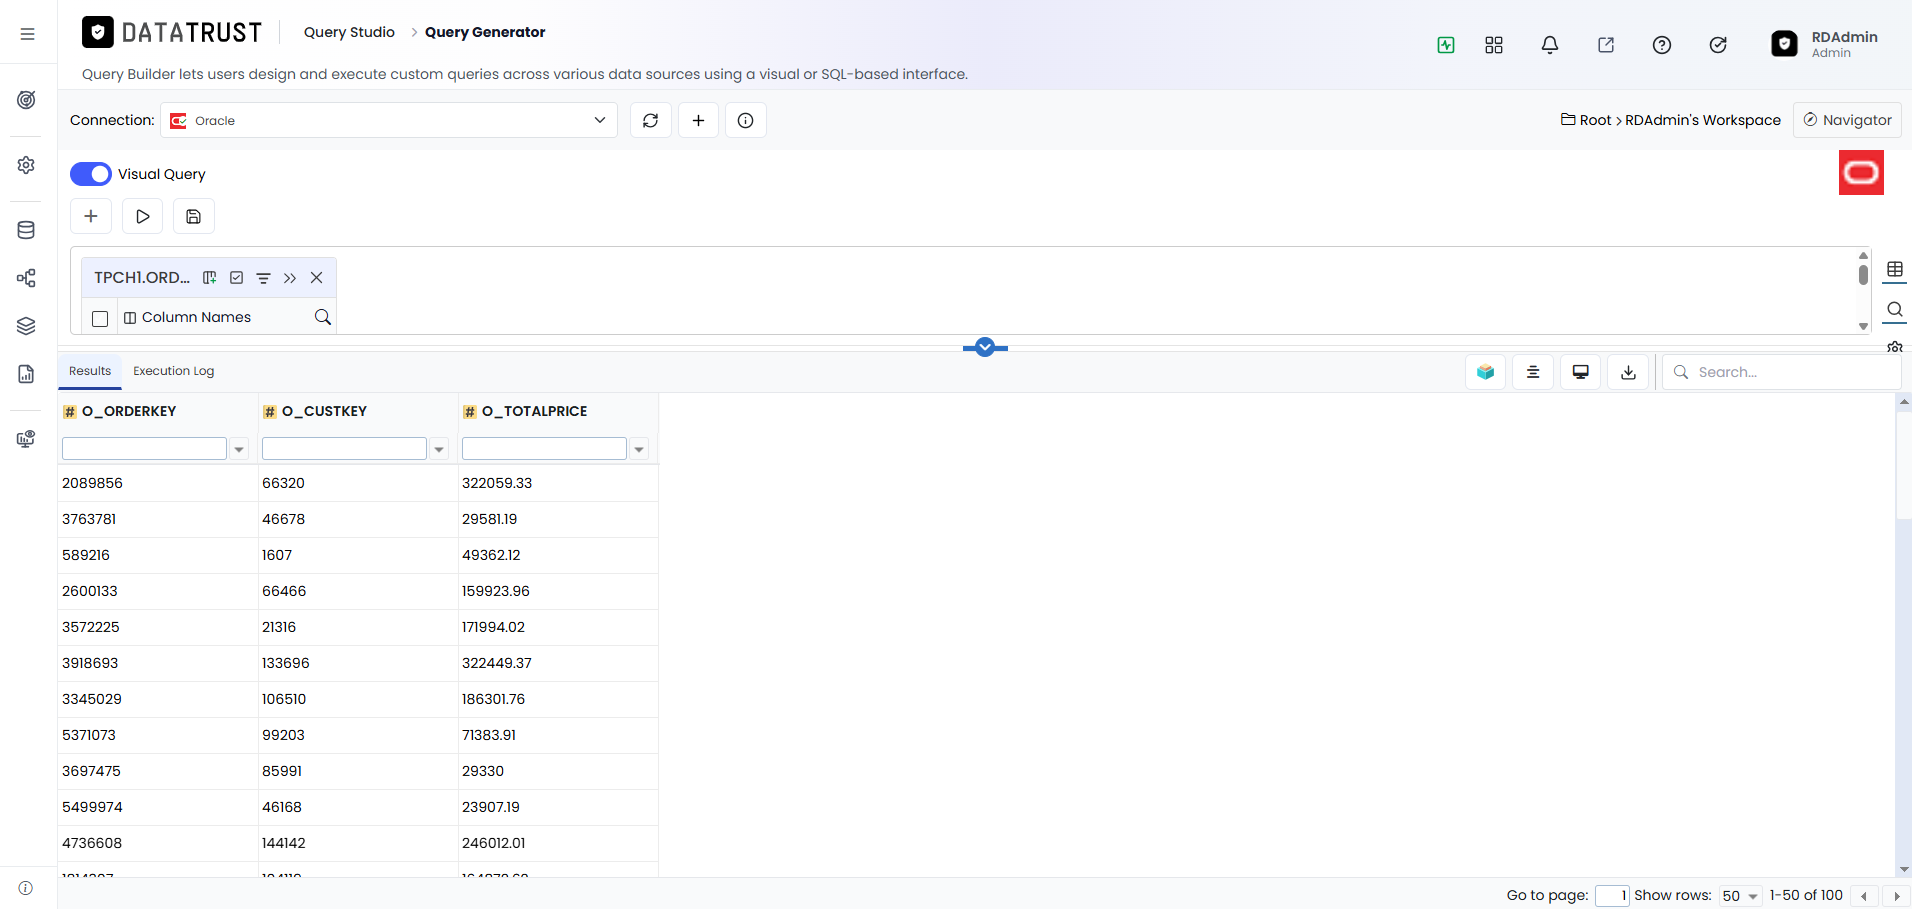Open O_CUSTKEY filter dropdown arrow
Viewport: 1912px width, 909px height.
click(x=439, y=449)
